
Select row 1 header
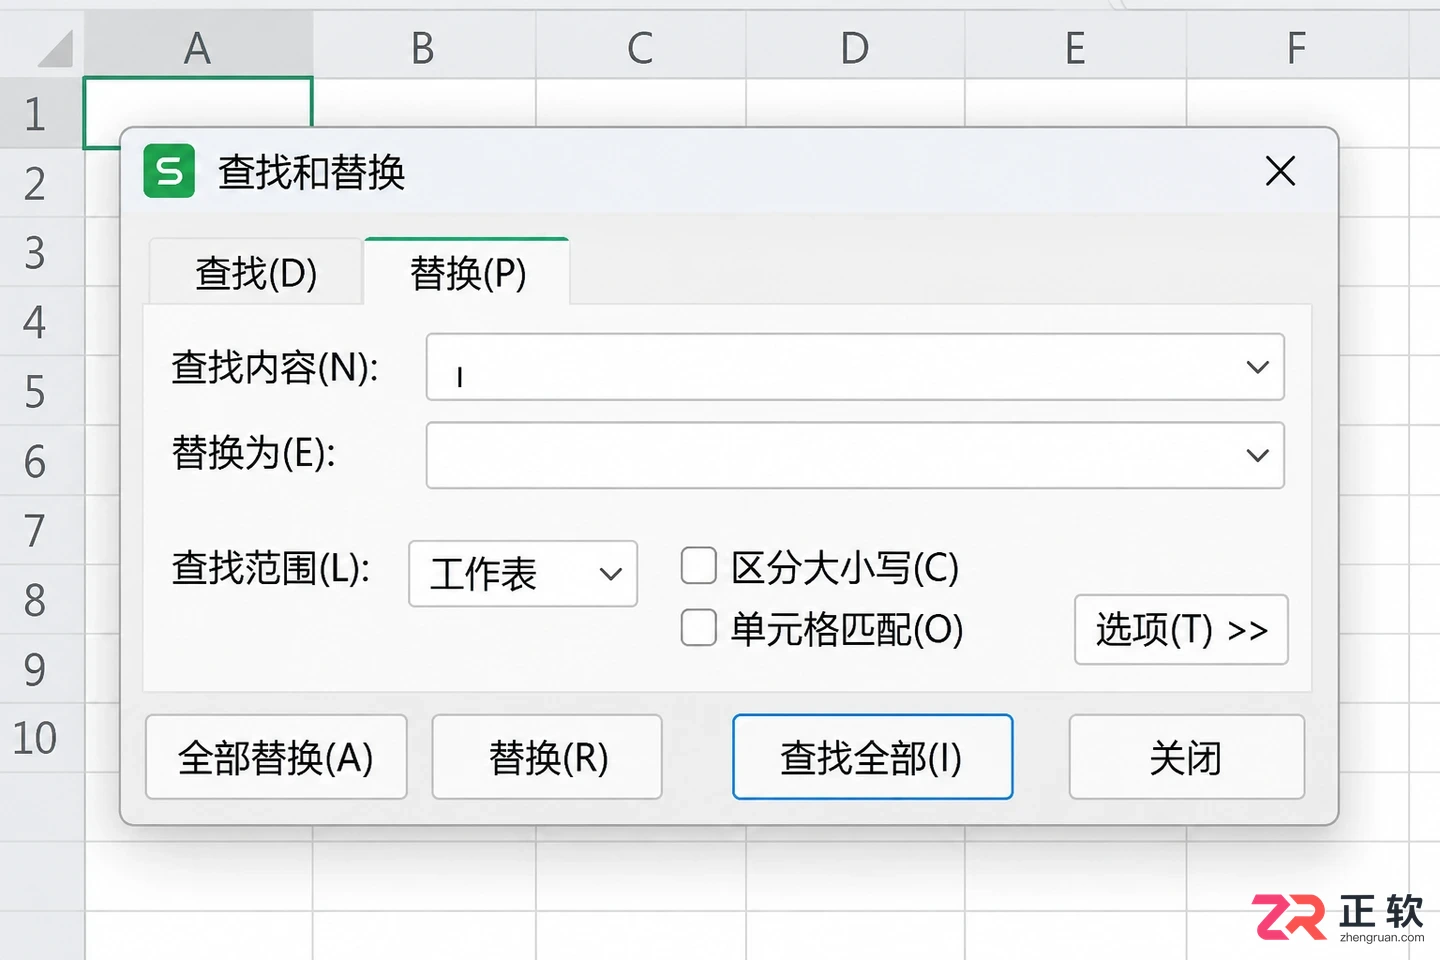[40, 114]
